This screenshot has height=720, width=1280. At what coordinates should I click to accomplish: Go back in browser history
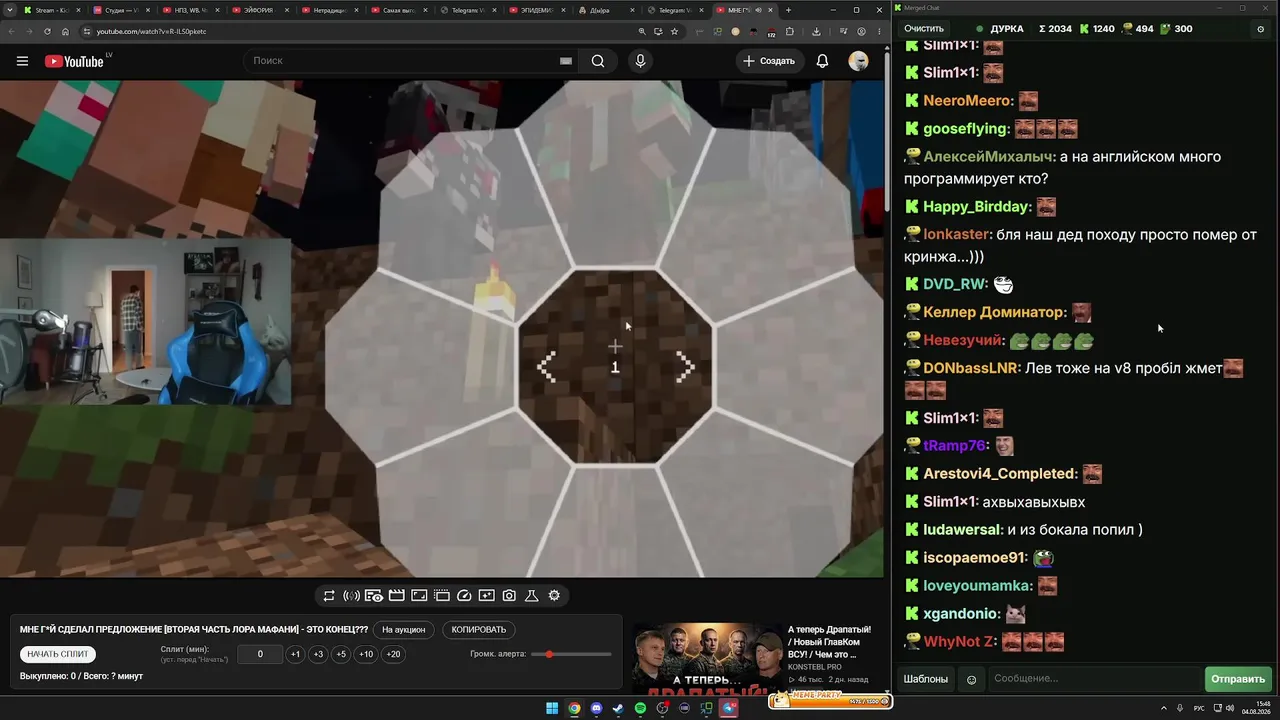click(x=11, y=31)
